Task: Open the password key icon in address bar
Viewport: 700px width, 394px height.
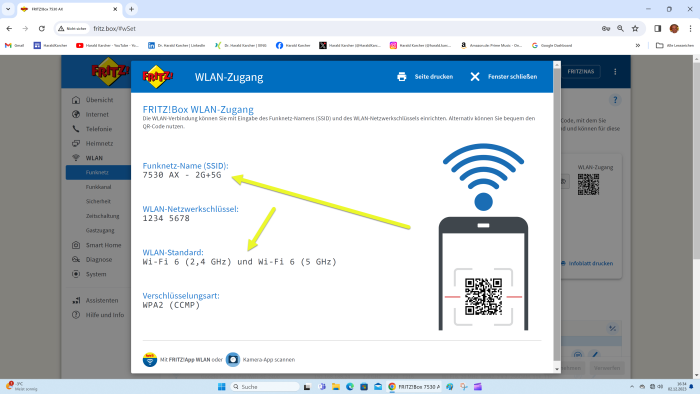Action: 606,29
